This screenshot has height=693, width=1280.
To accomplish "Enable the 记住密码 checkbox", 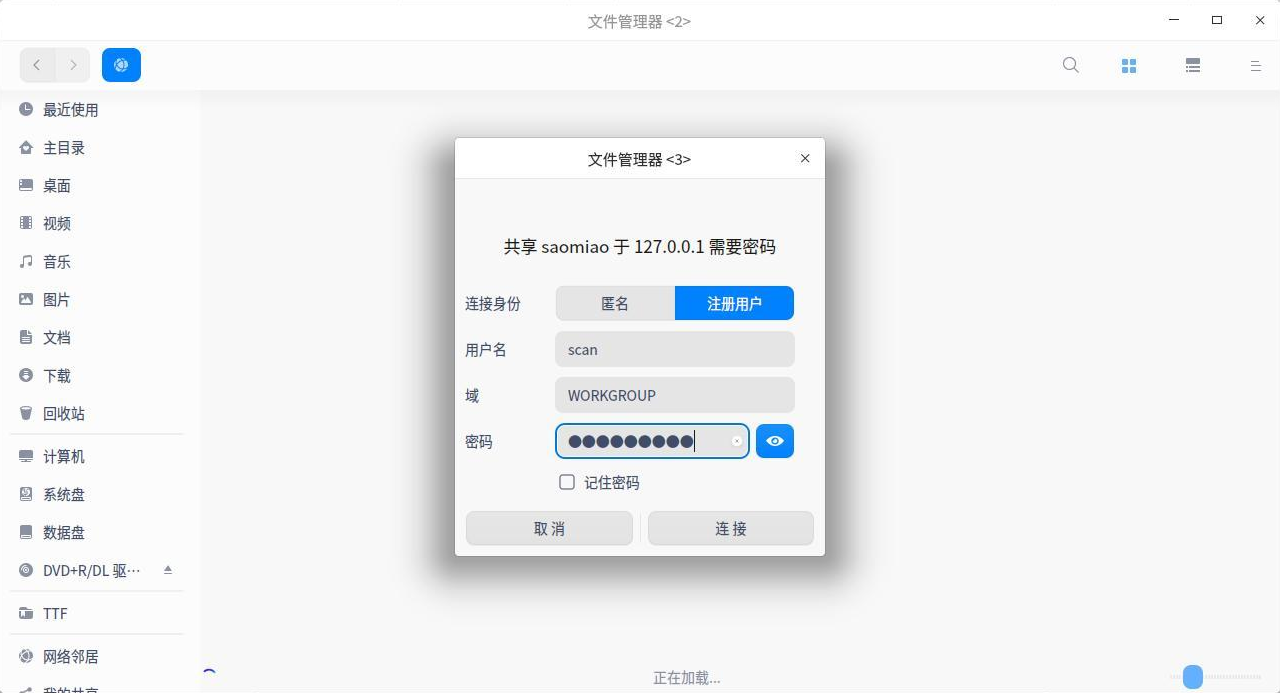I will 567,482.
